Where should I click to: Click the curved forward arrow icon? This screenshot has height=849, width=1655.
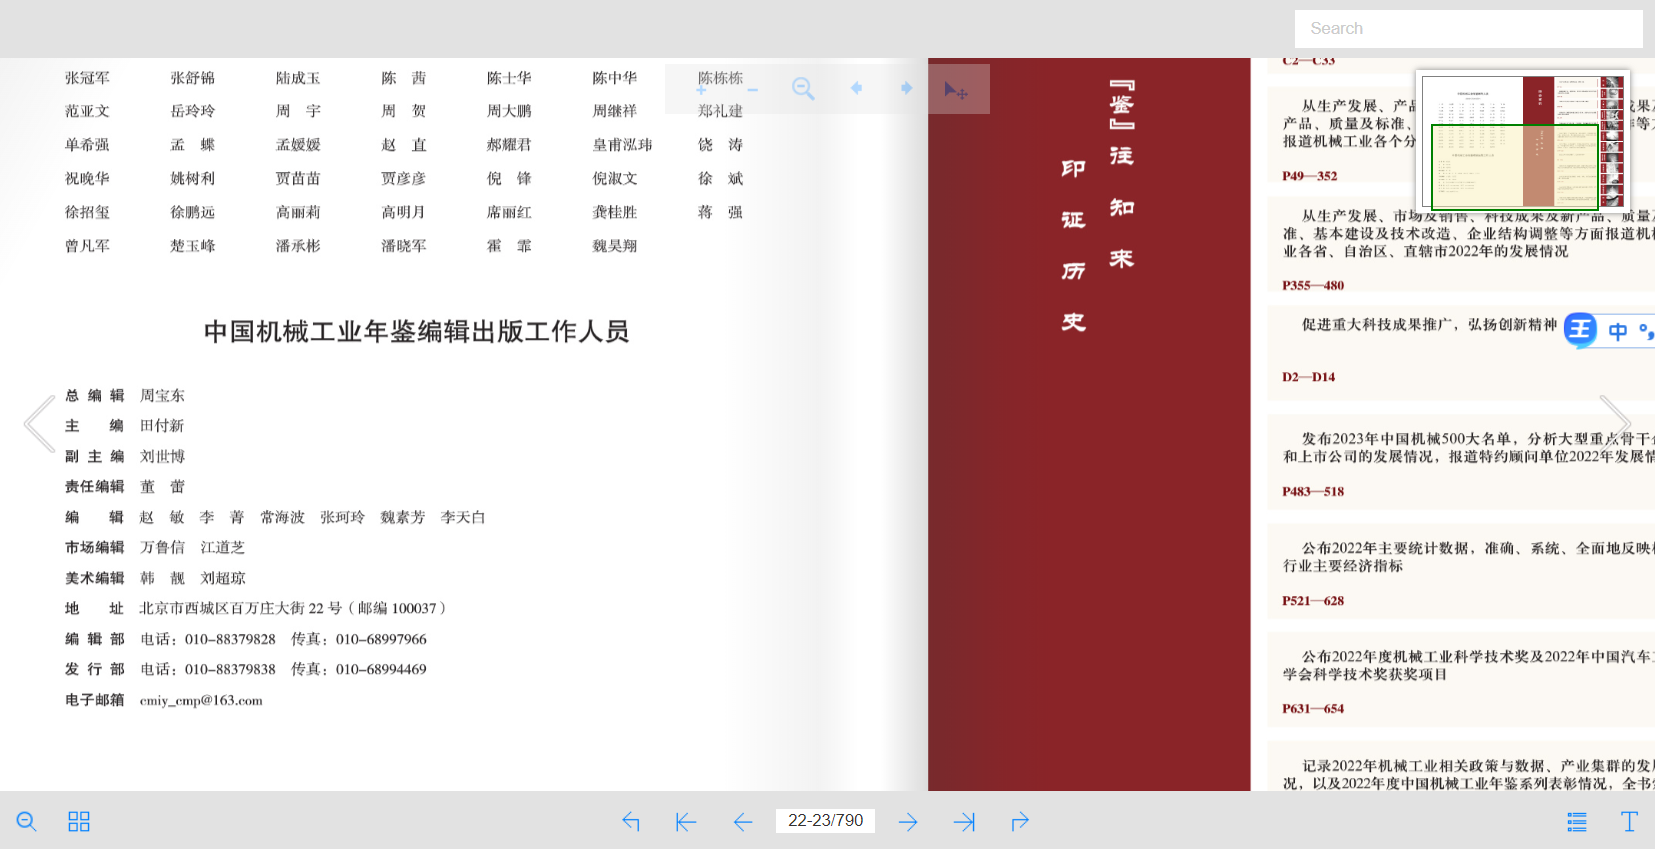pyautogui.click(x=1020, y=821)
